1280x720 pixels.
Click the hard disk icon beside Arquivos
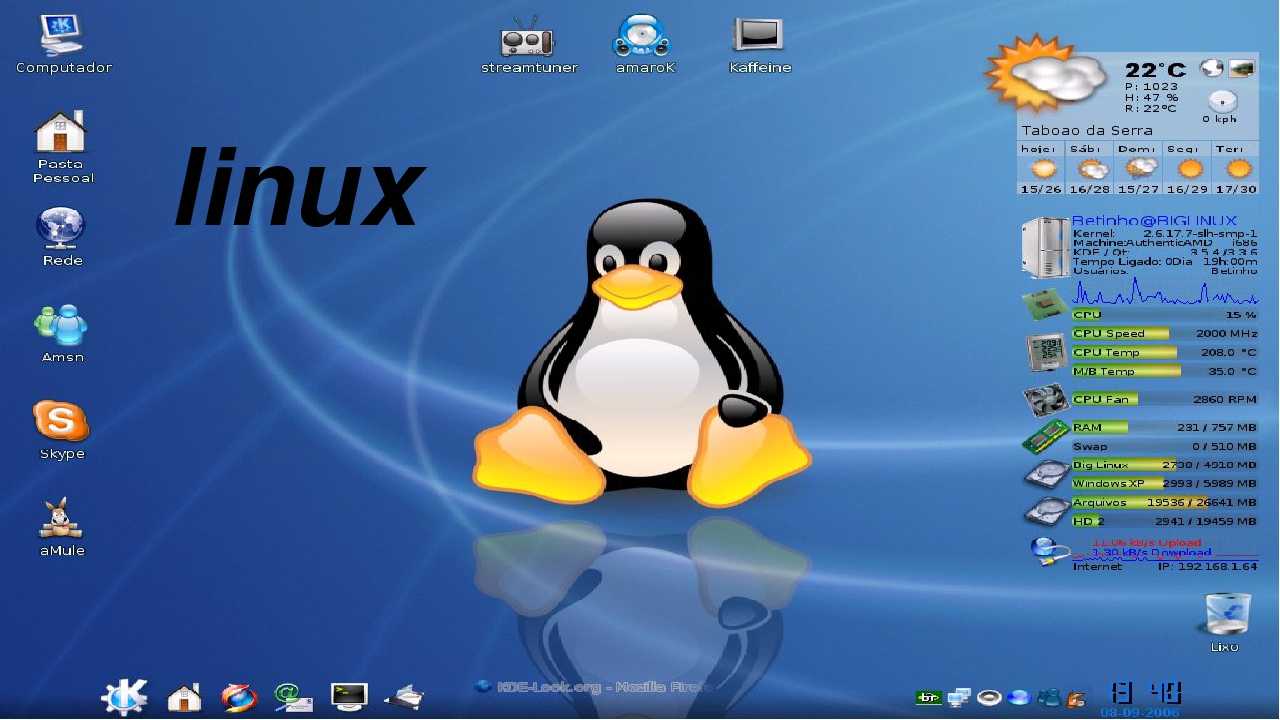click(1047, 511)
